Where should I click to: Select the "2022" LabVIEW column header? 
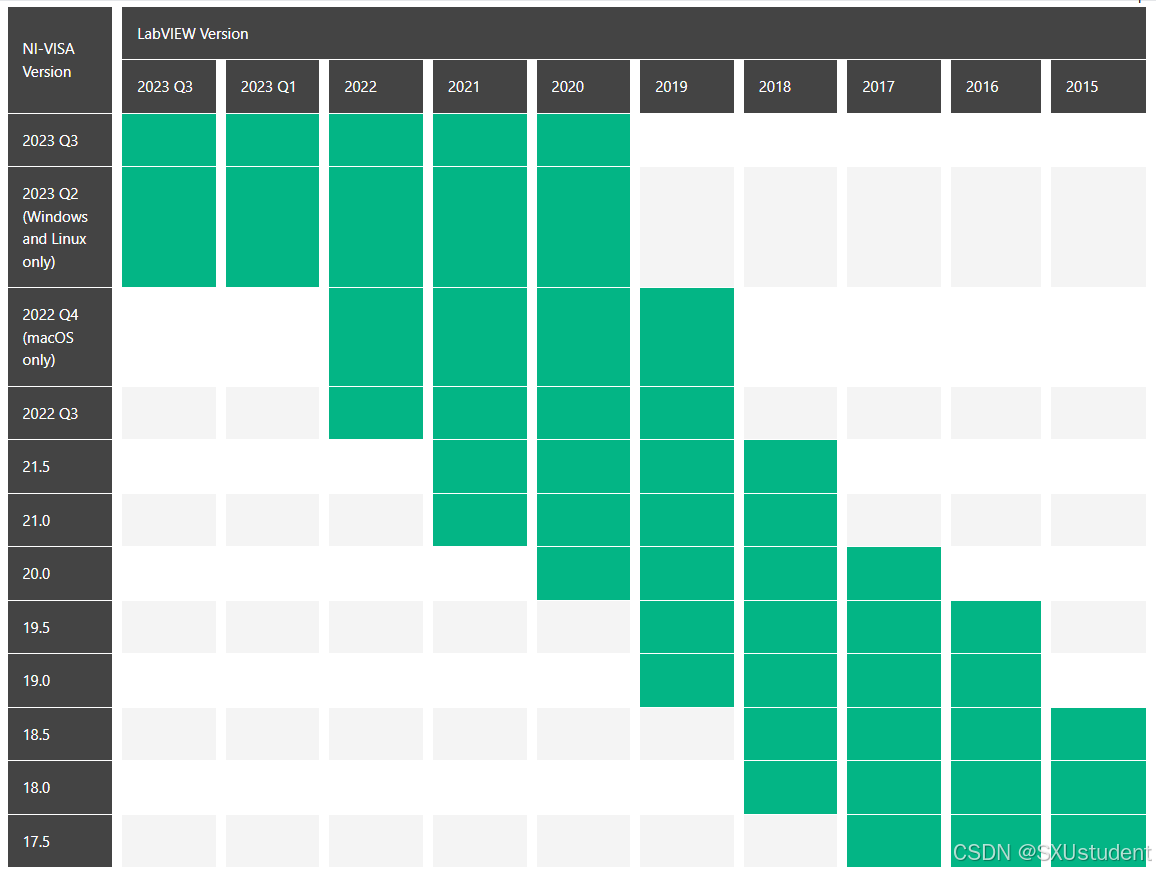[x=376, y=86]
